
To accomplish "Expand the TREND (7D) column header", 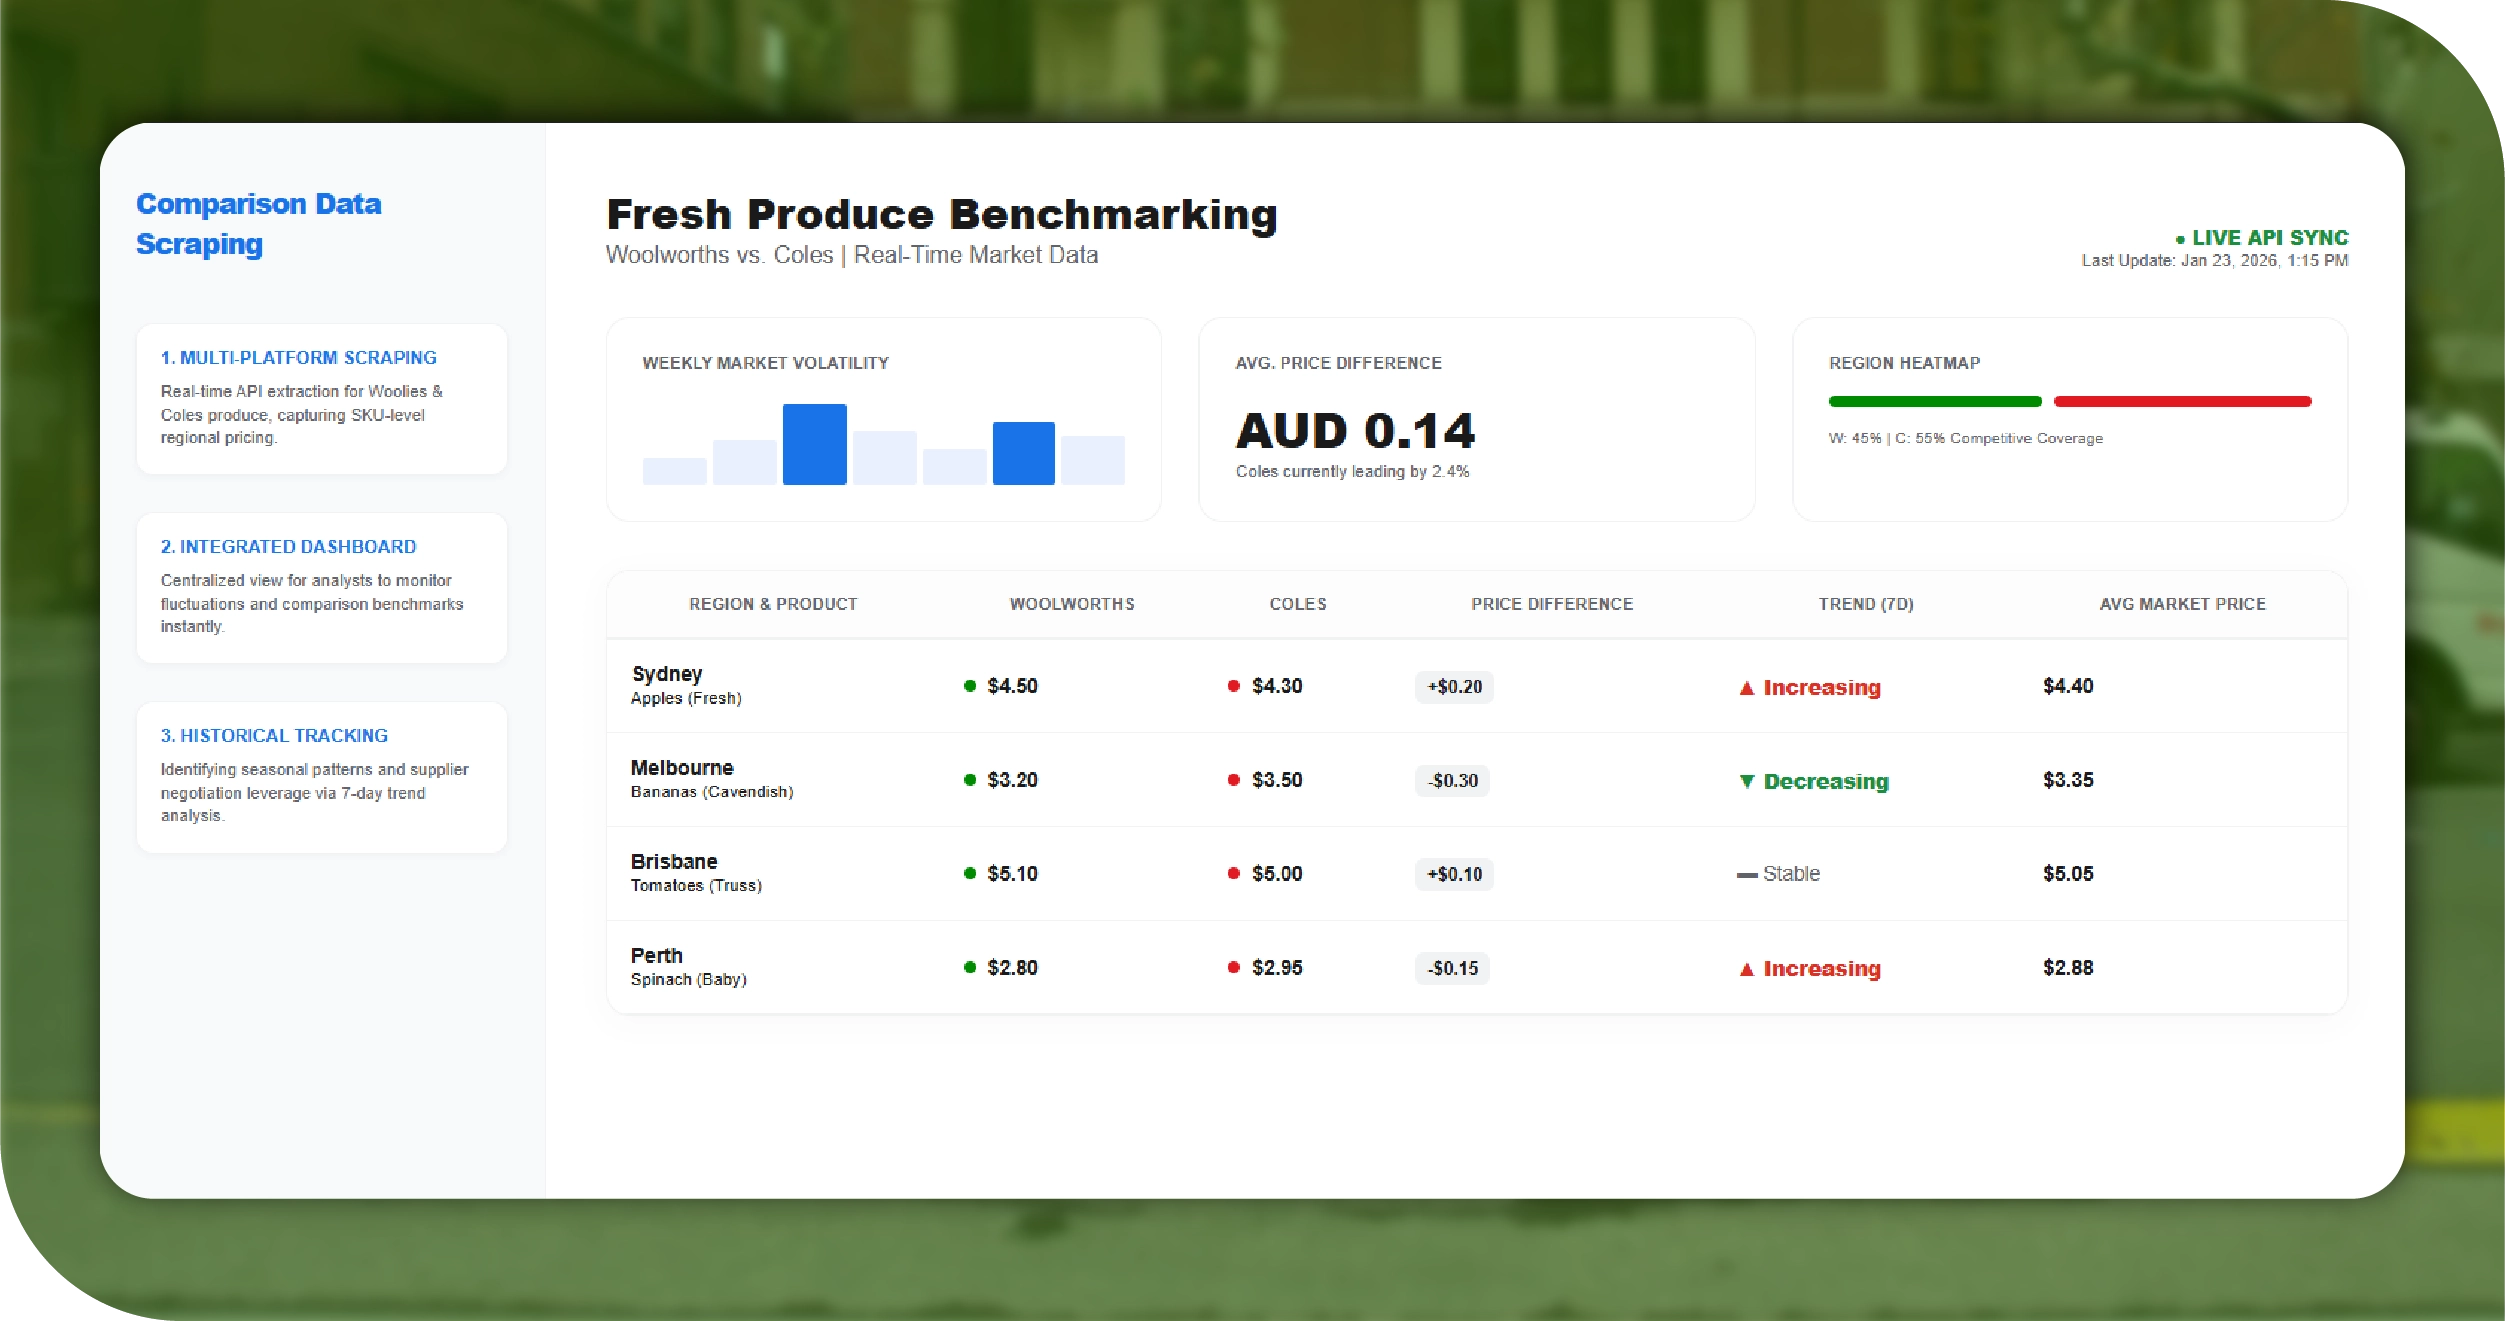I will click(1865, 604).
